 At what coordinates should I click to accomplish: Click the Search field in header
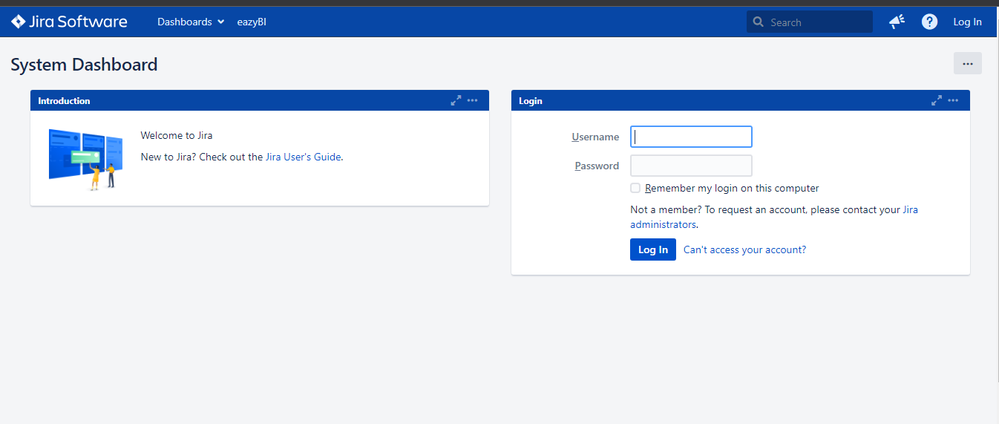pos(809,22)
